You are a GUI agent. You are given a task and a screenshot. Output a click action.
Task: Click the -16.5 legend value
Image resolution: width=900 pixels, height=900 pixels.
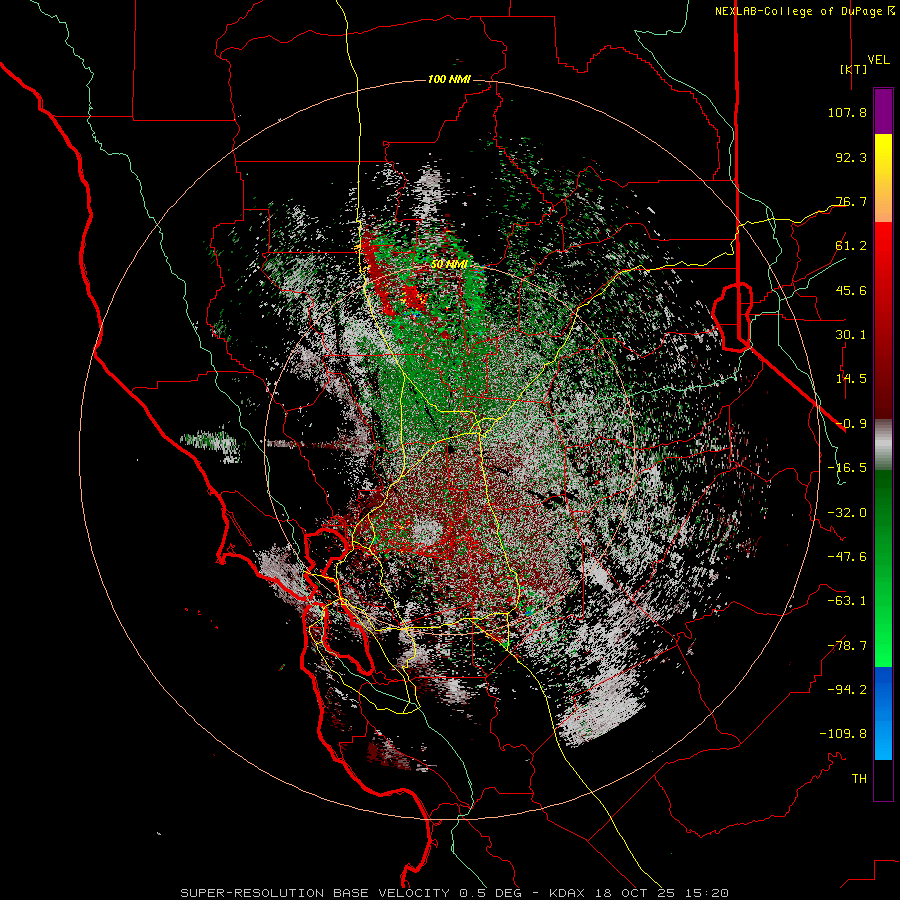click(847, 468)
